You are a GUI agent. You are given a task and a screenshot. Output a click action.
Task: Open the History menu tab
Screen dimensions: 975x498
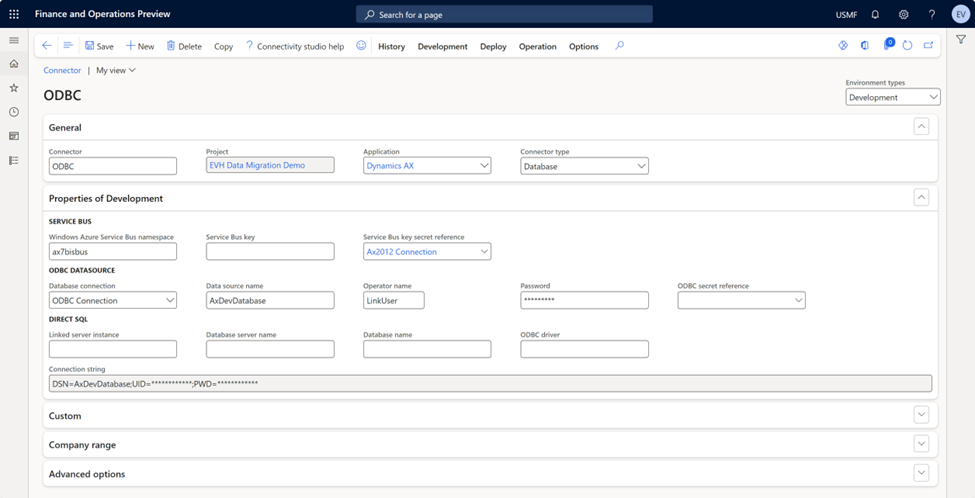click(391, 46)
